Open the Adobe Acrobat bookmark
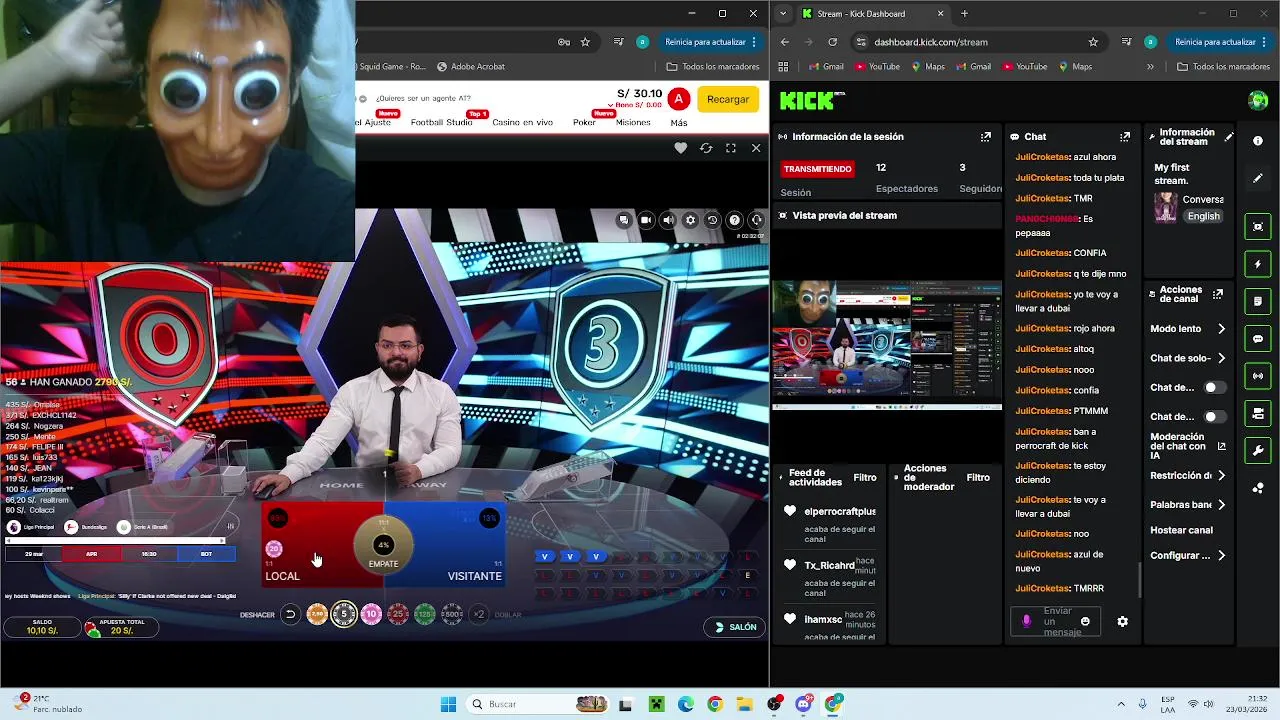Screen dimensions: 1280x720 470,67
